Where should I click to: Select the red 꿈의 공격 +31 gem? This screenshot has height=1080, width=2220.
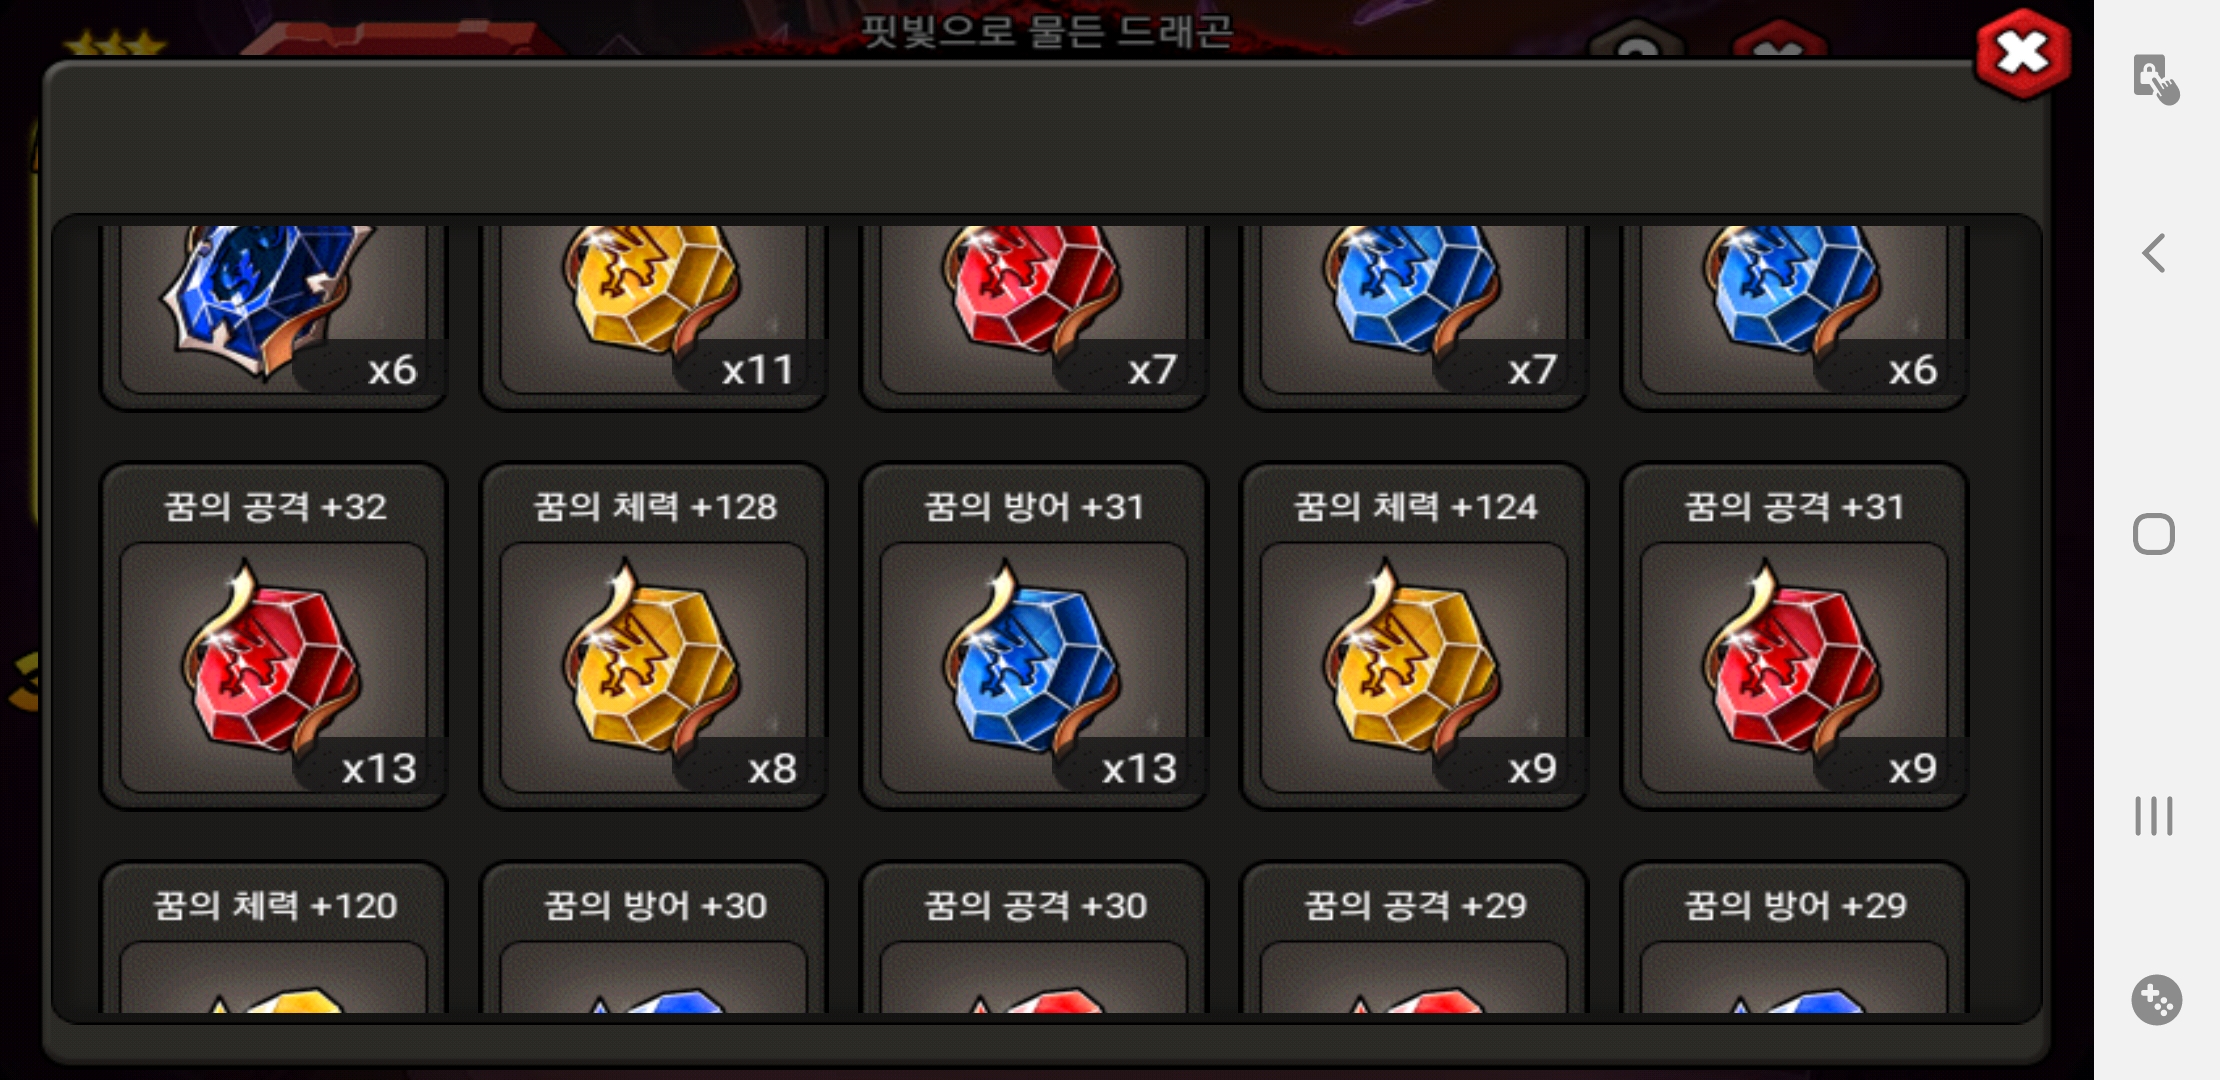click(x=1794, y=636)
